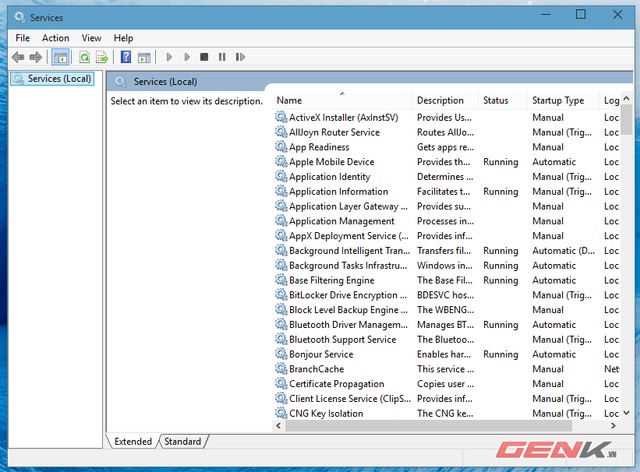The height and width of the screenshot is (472, 640).
Task: Click gear icon beside App Readiness
Action: pos(281,147)
